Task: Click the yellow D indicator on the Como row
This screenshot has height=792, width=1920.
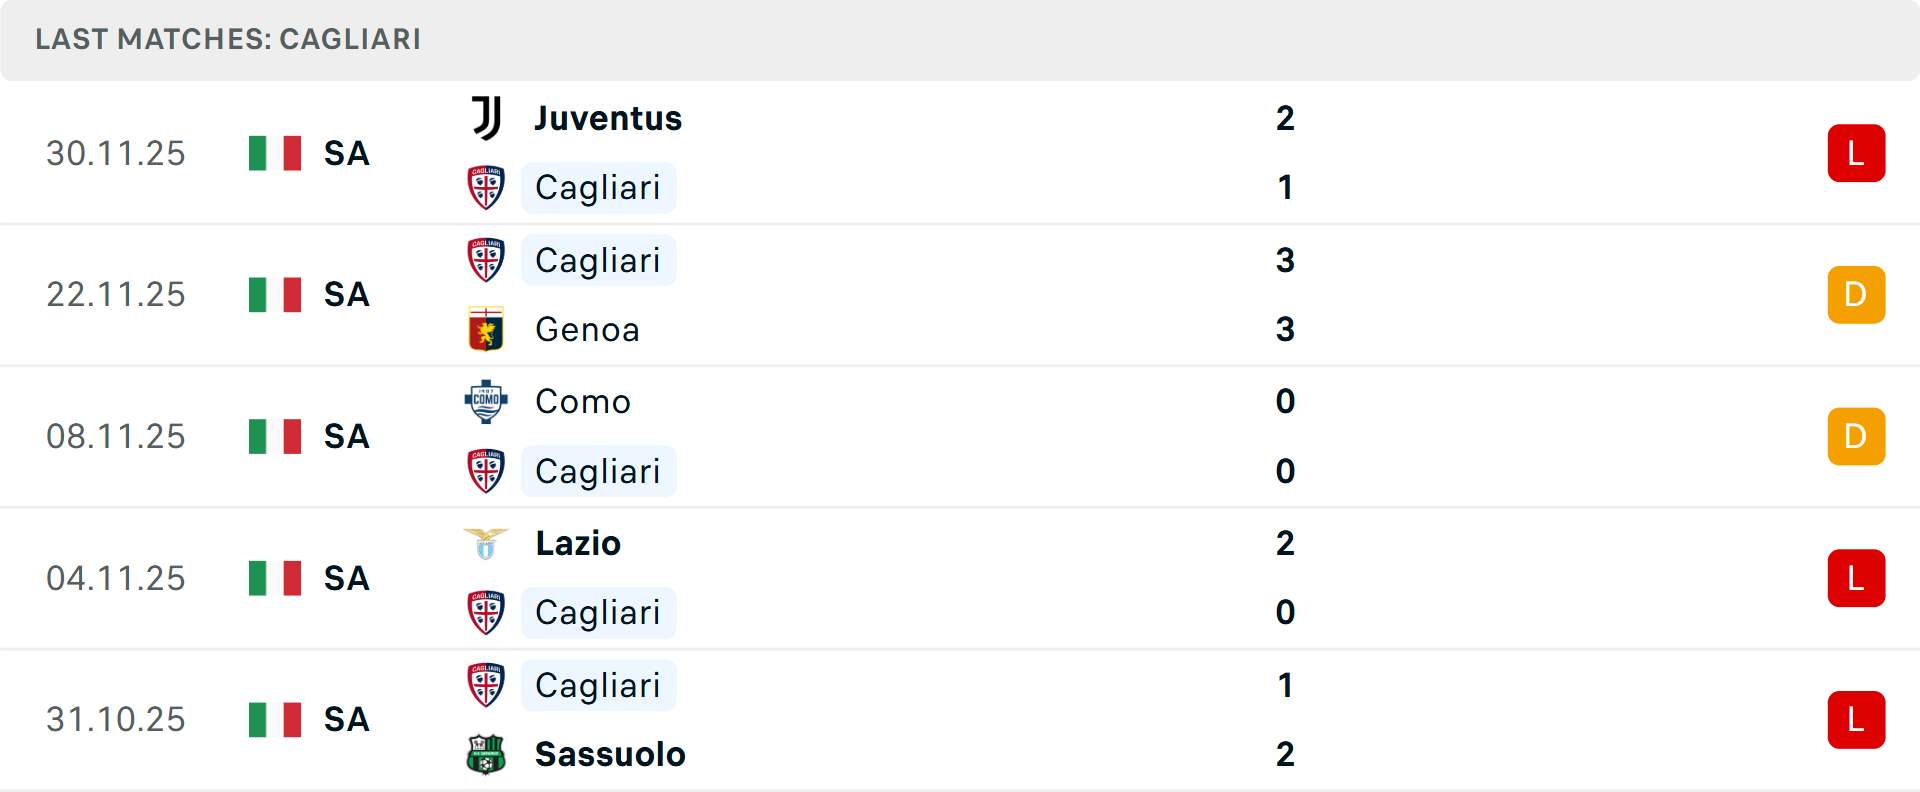Action: (x=1856, y=436)
